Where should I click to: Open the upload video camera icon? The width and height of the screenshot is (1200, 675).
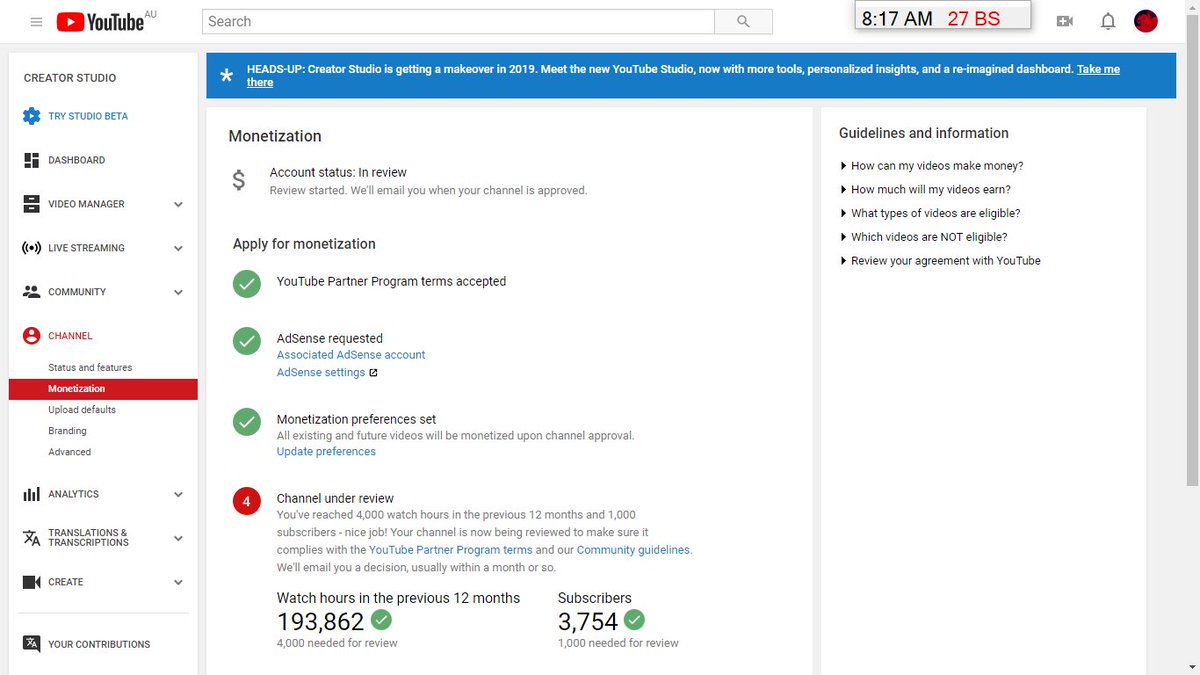[x=1065, y=21]
